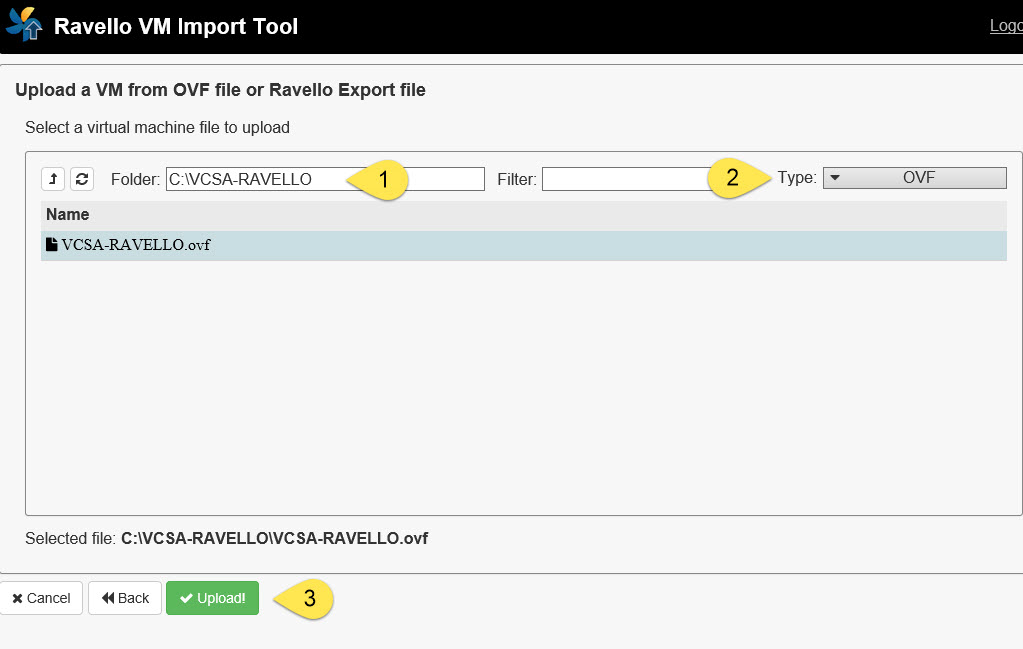Click the Name column header
Screen dimensions: 1023x649
pos(68,214)
